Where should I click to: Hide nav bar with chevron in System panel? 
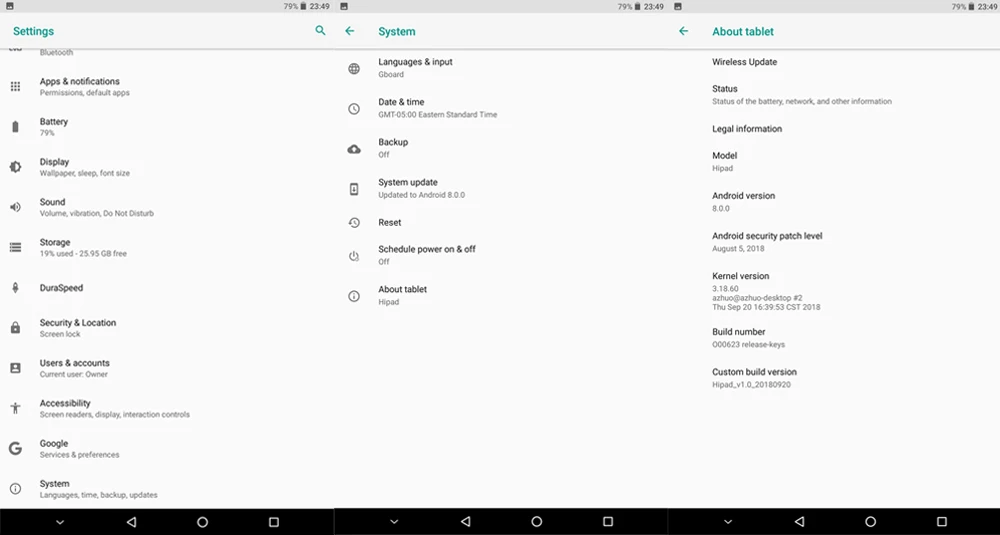pos(394,522)
